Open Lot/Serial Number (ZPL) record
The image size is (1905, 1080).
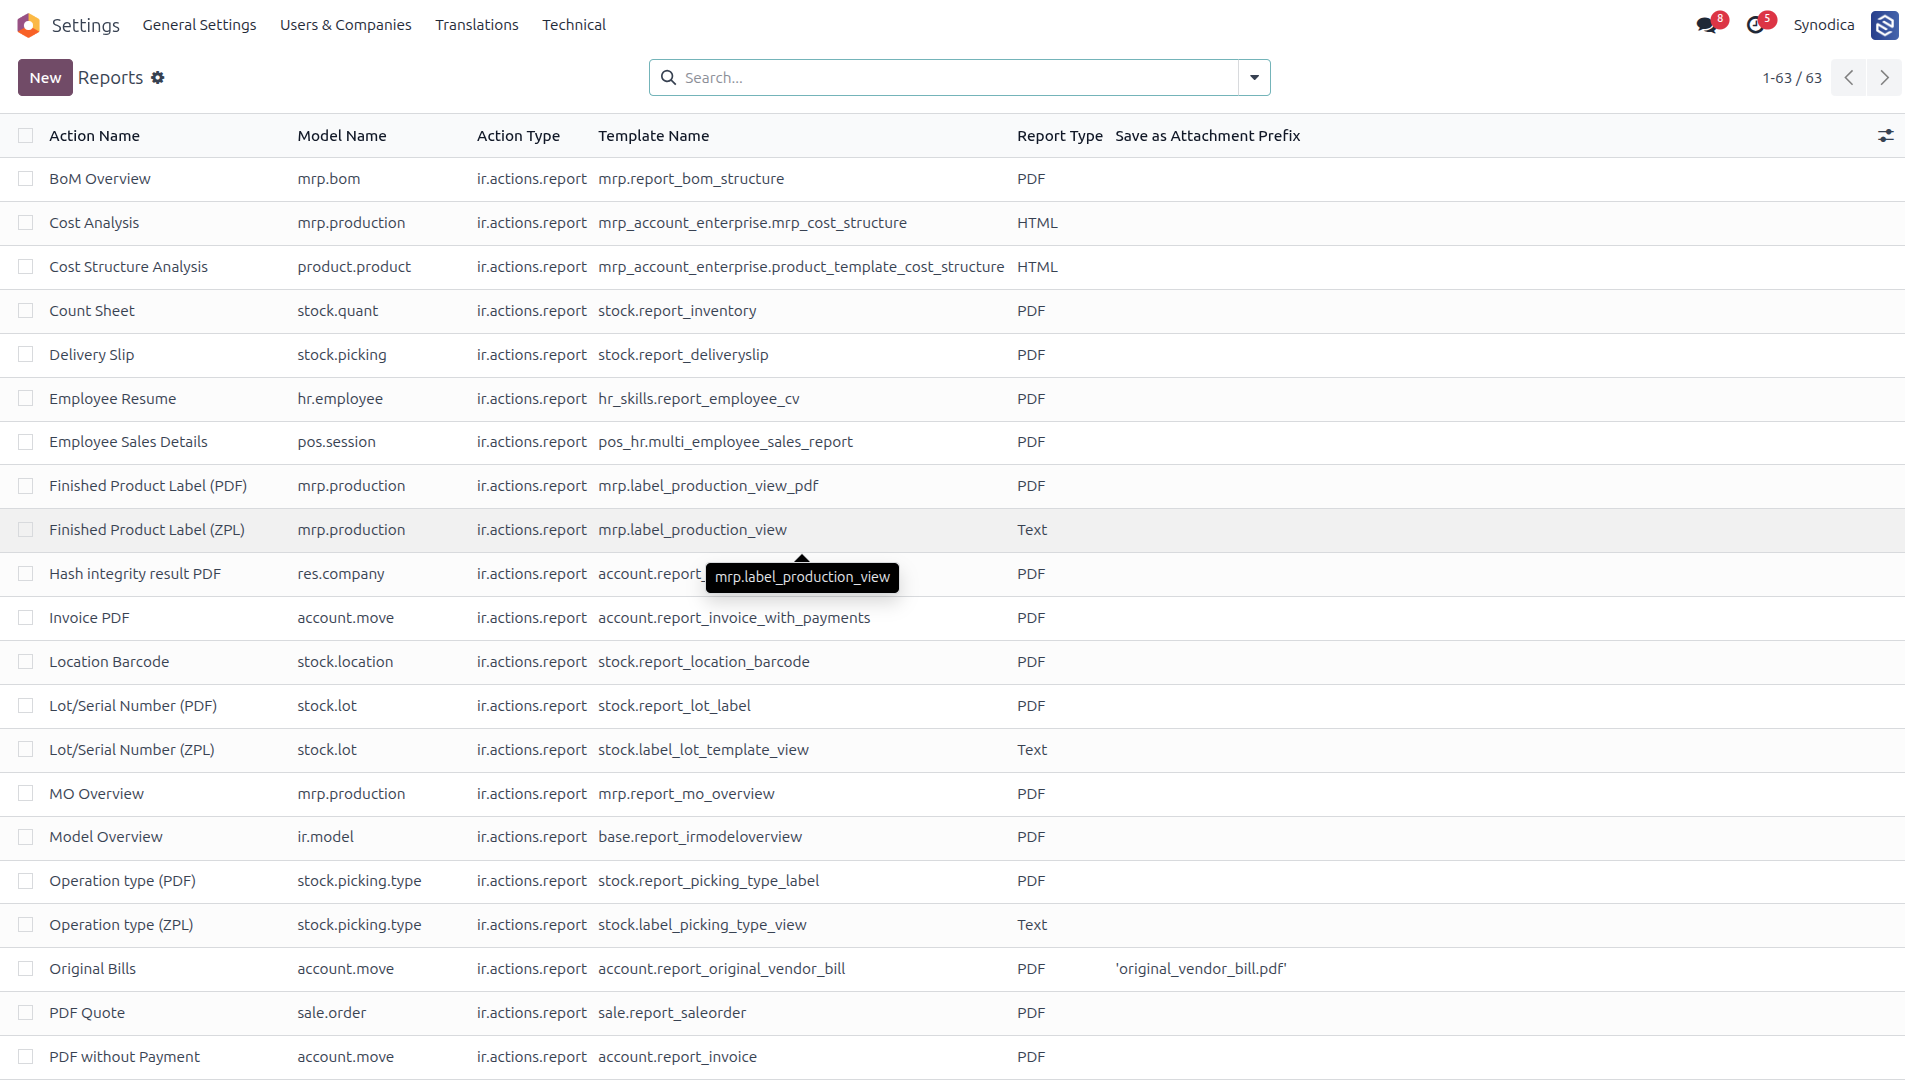click(132, 750)
